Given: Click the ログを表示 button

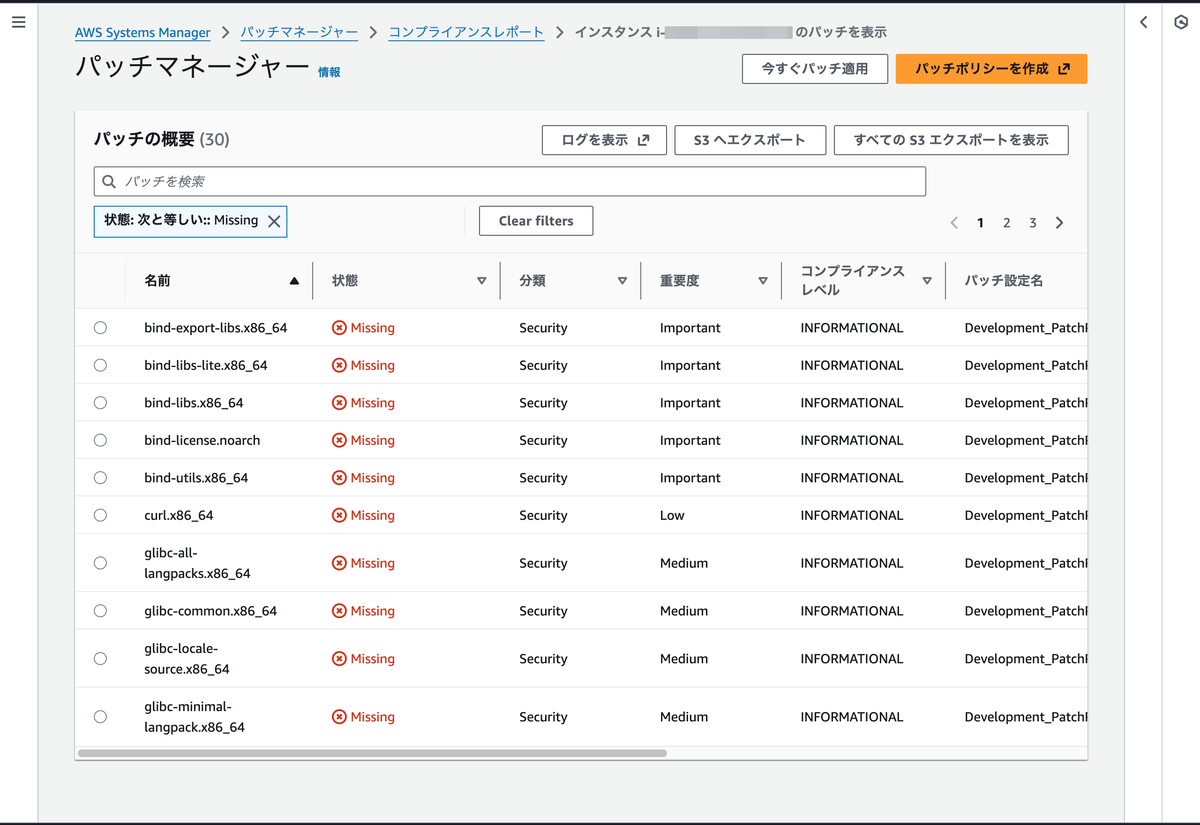Looking at the screenshot, I should click(604, 140).
